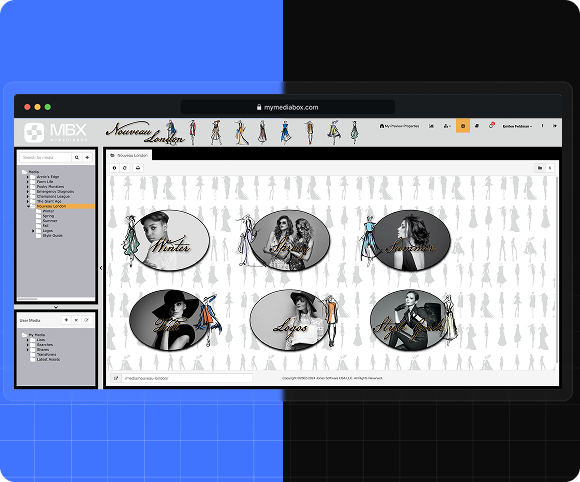Image resolution: width=580 pixels, height=482 pixels.
Task: Click the horizontal scrollbar under media tree
Action: coord(28,299)
